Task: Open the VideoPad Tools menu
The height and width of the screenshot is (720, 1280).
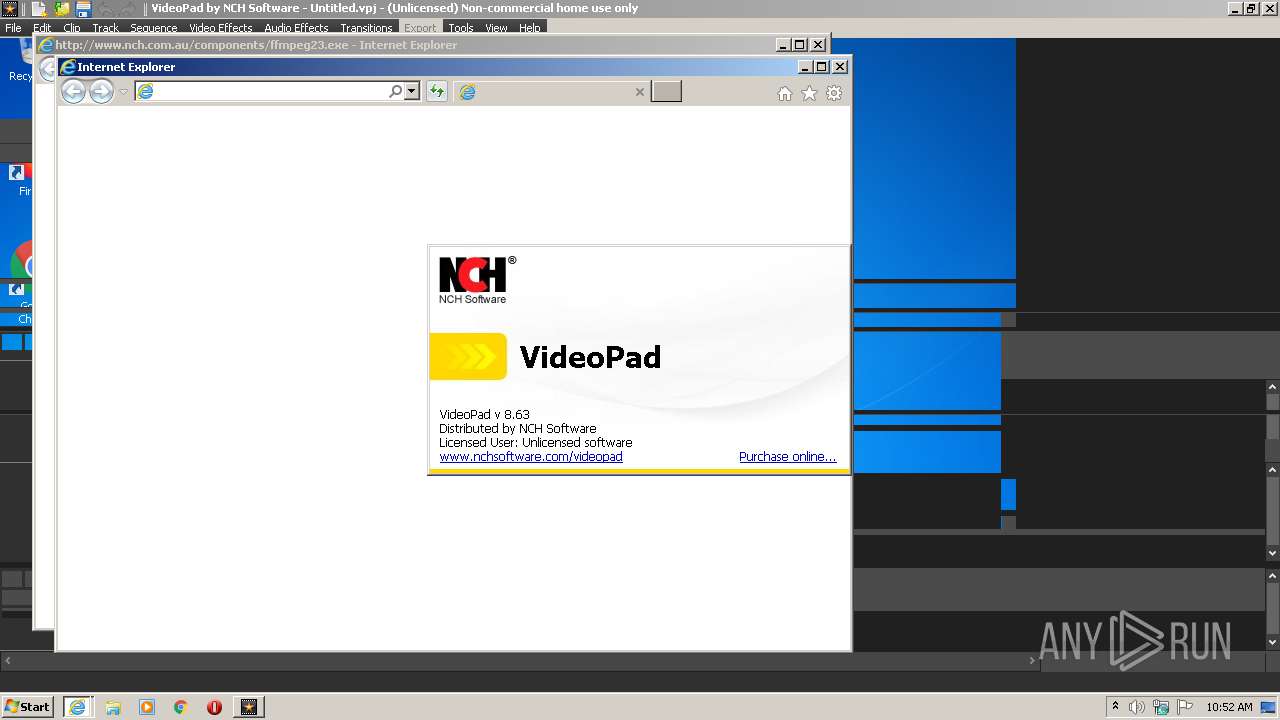Action: tap(461, 28)
